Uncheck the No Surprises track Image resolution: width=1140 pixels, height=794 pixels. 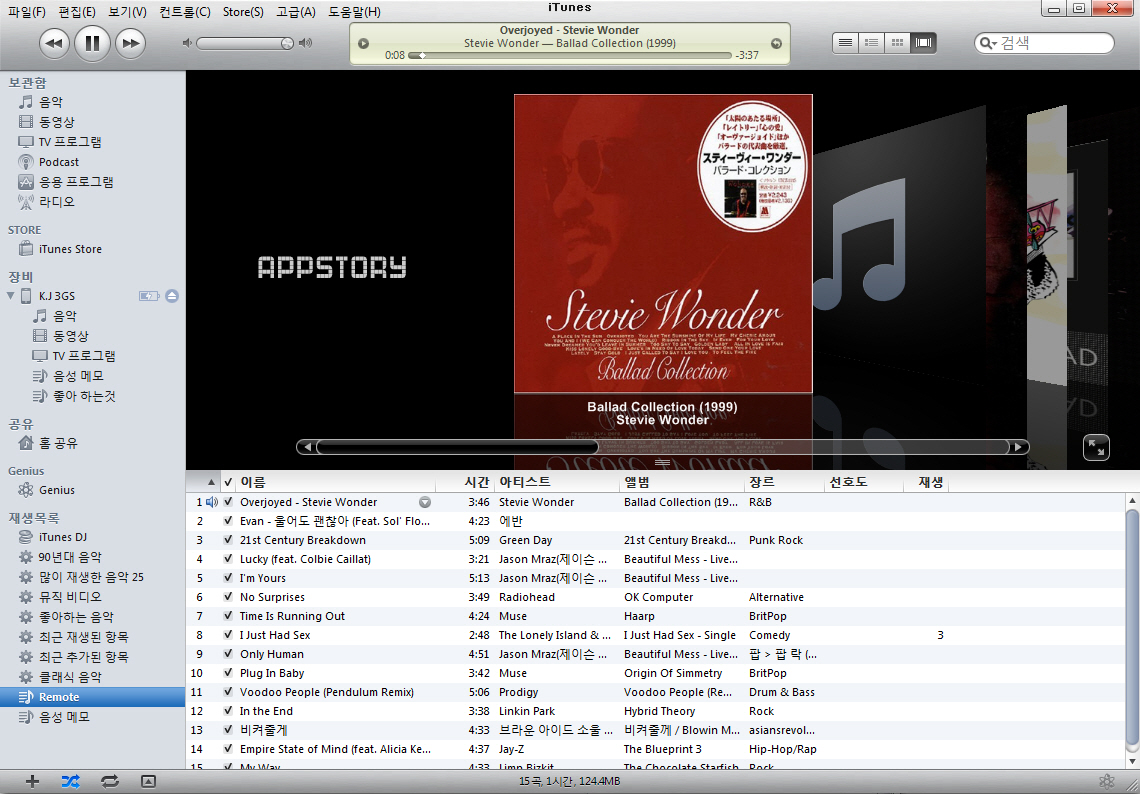click(x=229, y=597)
